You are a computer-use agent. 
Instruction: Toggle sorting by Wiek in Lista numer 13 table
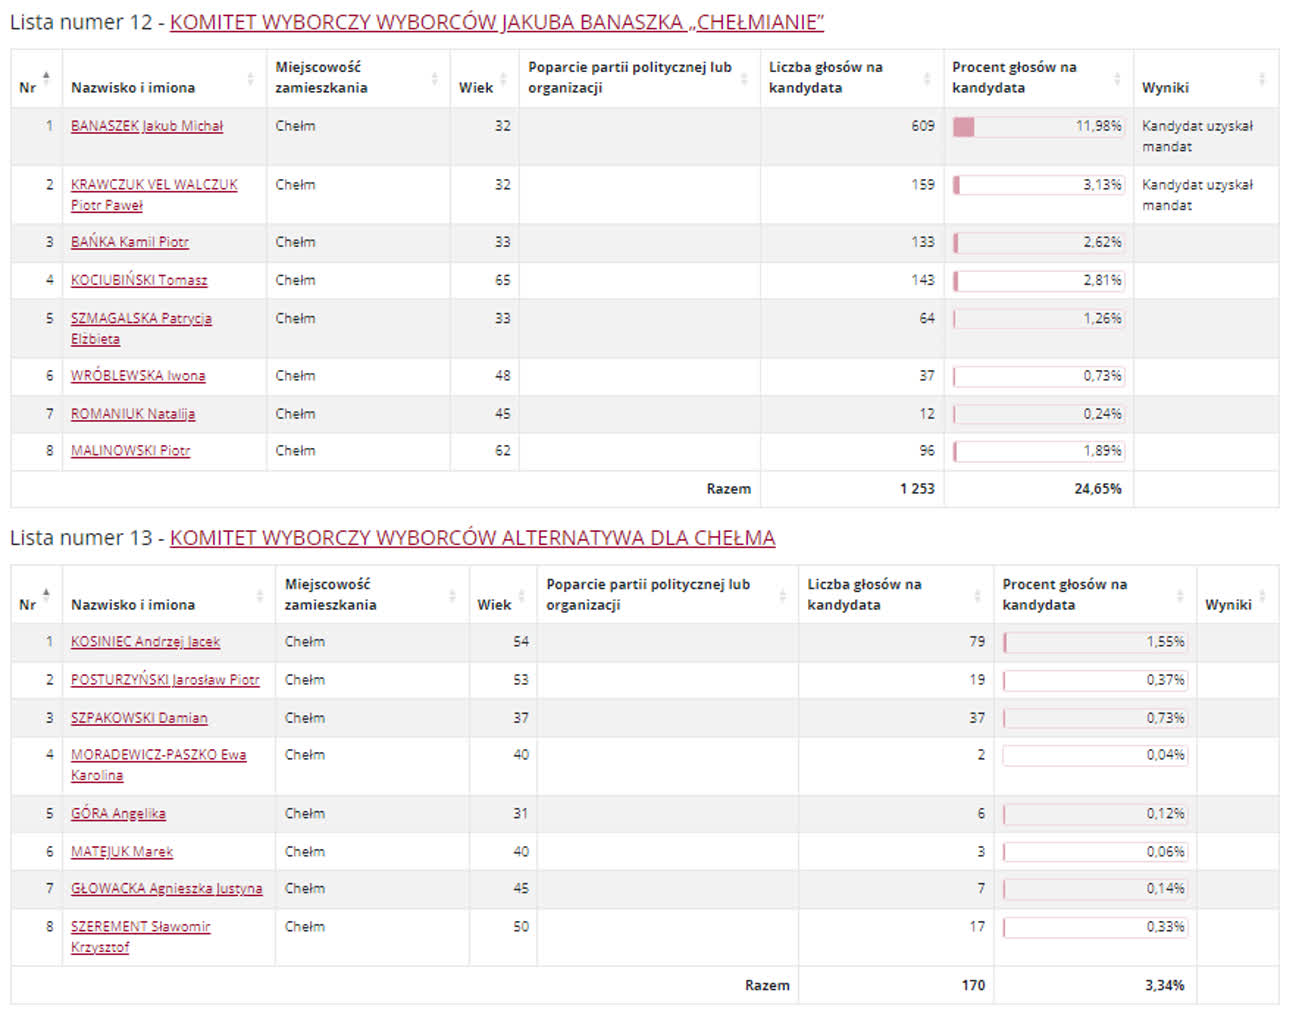point(522,595)
